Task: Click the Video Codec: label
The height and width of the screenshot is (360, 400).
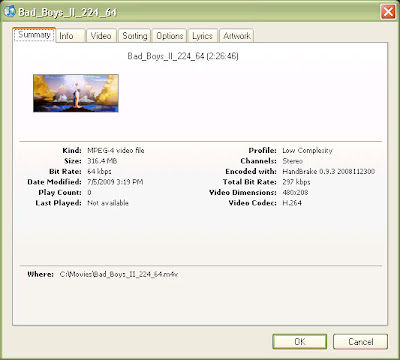Action: pos(252,203)
